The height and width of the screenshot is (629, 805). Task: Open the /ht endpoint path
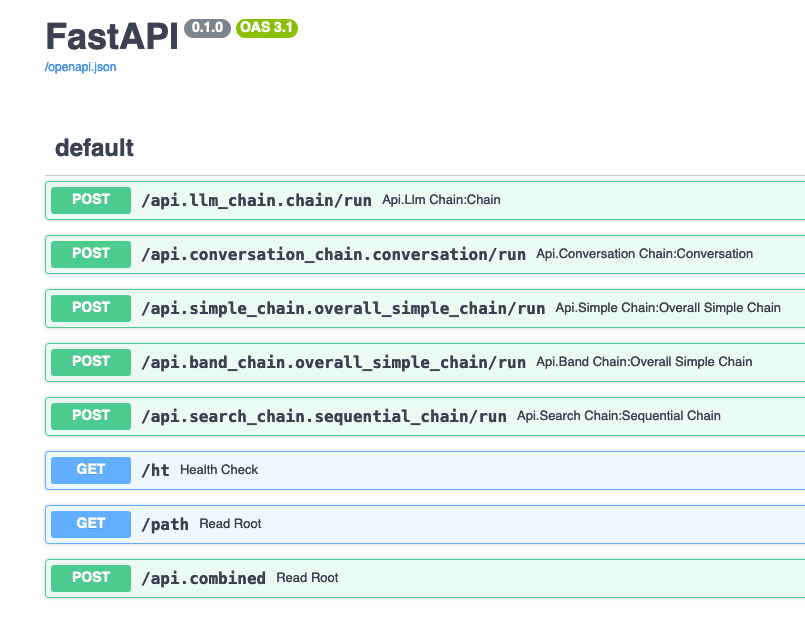click(x=156, y=470)
